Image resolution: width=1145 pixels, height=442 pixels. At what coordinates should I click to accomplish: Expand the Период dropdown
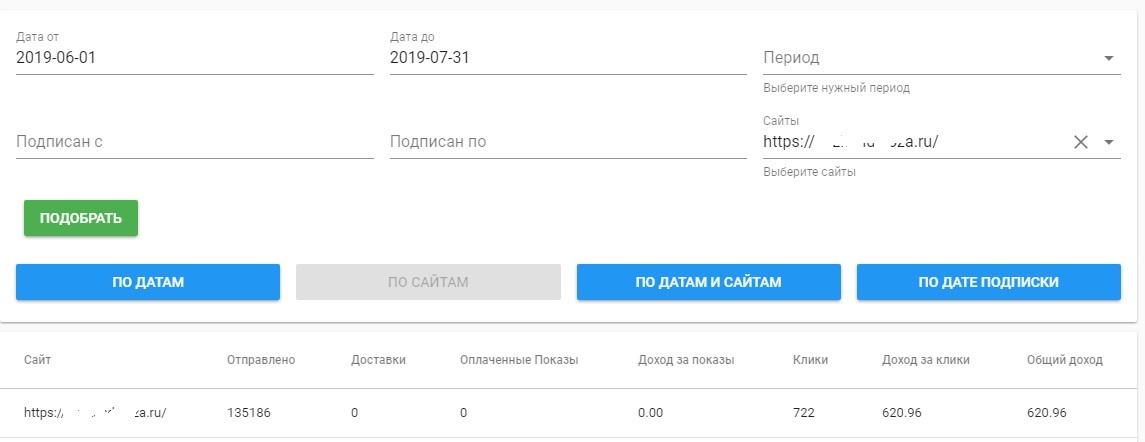point(1108,58)
